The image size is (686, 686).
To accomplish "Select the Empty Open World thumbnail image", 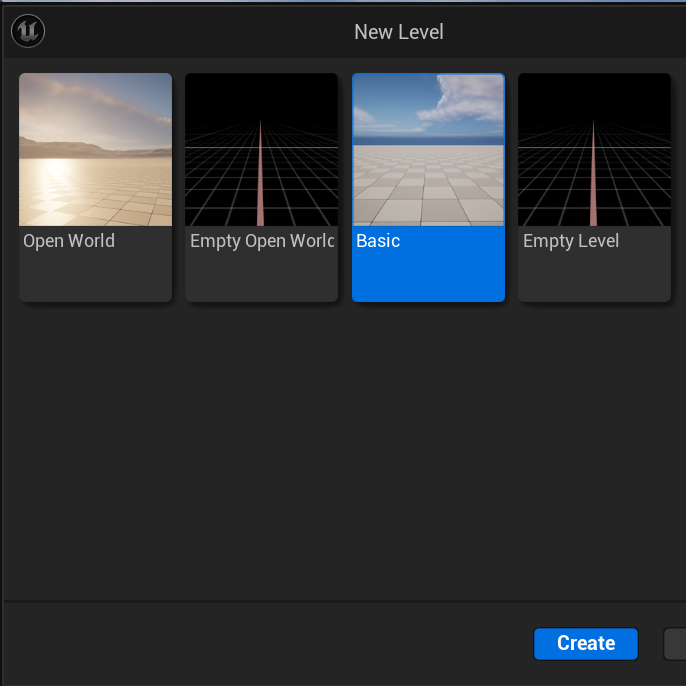I will tap(262, 150).
